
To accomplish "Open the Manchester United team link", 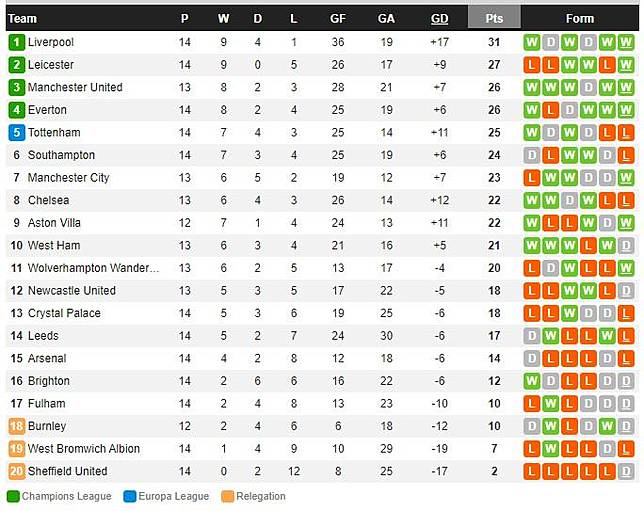I will [75, 87].
